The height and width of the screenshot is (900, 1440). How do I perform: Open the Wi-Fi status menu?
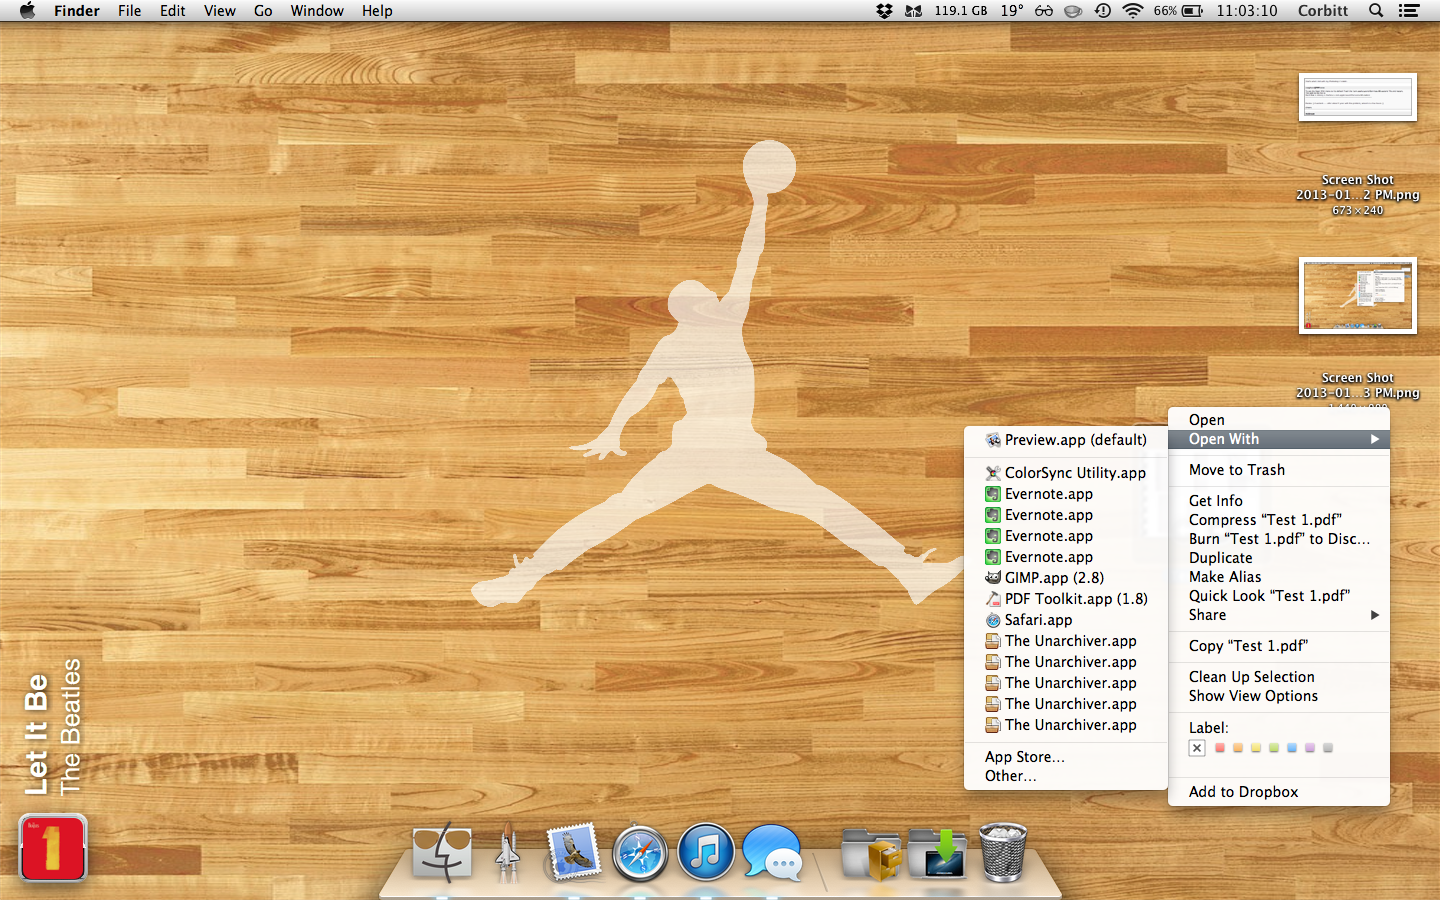pyautogui.click(x=1132, y=11)
